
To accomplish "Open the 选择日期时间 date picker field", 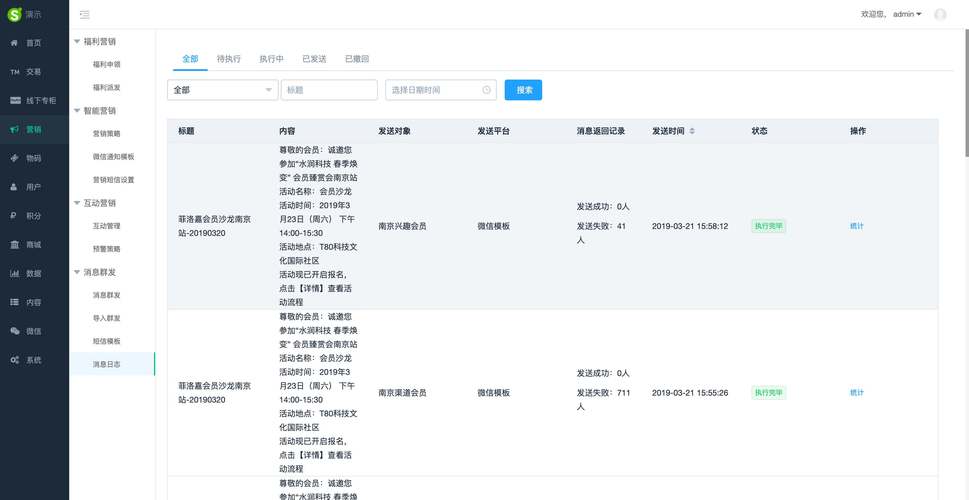I will (441, 90).
